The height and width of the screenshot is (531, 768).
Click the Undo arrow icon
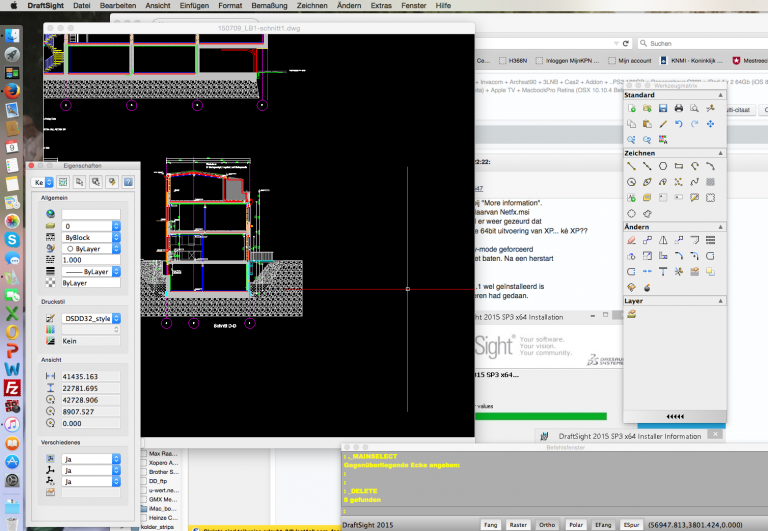(x=678, y=124)
